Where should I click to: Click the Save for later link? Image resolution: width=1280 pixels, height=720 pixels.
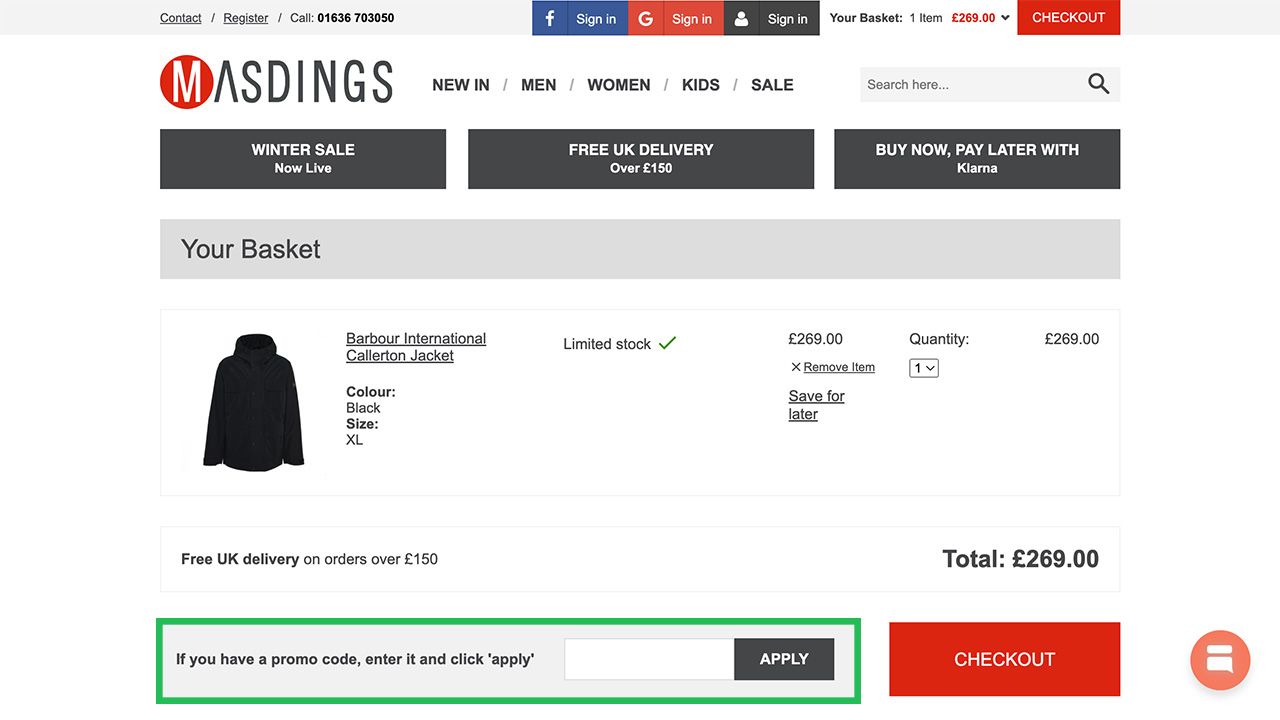(817, 405)
